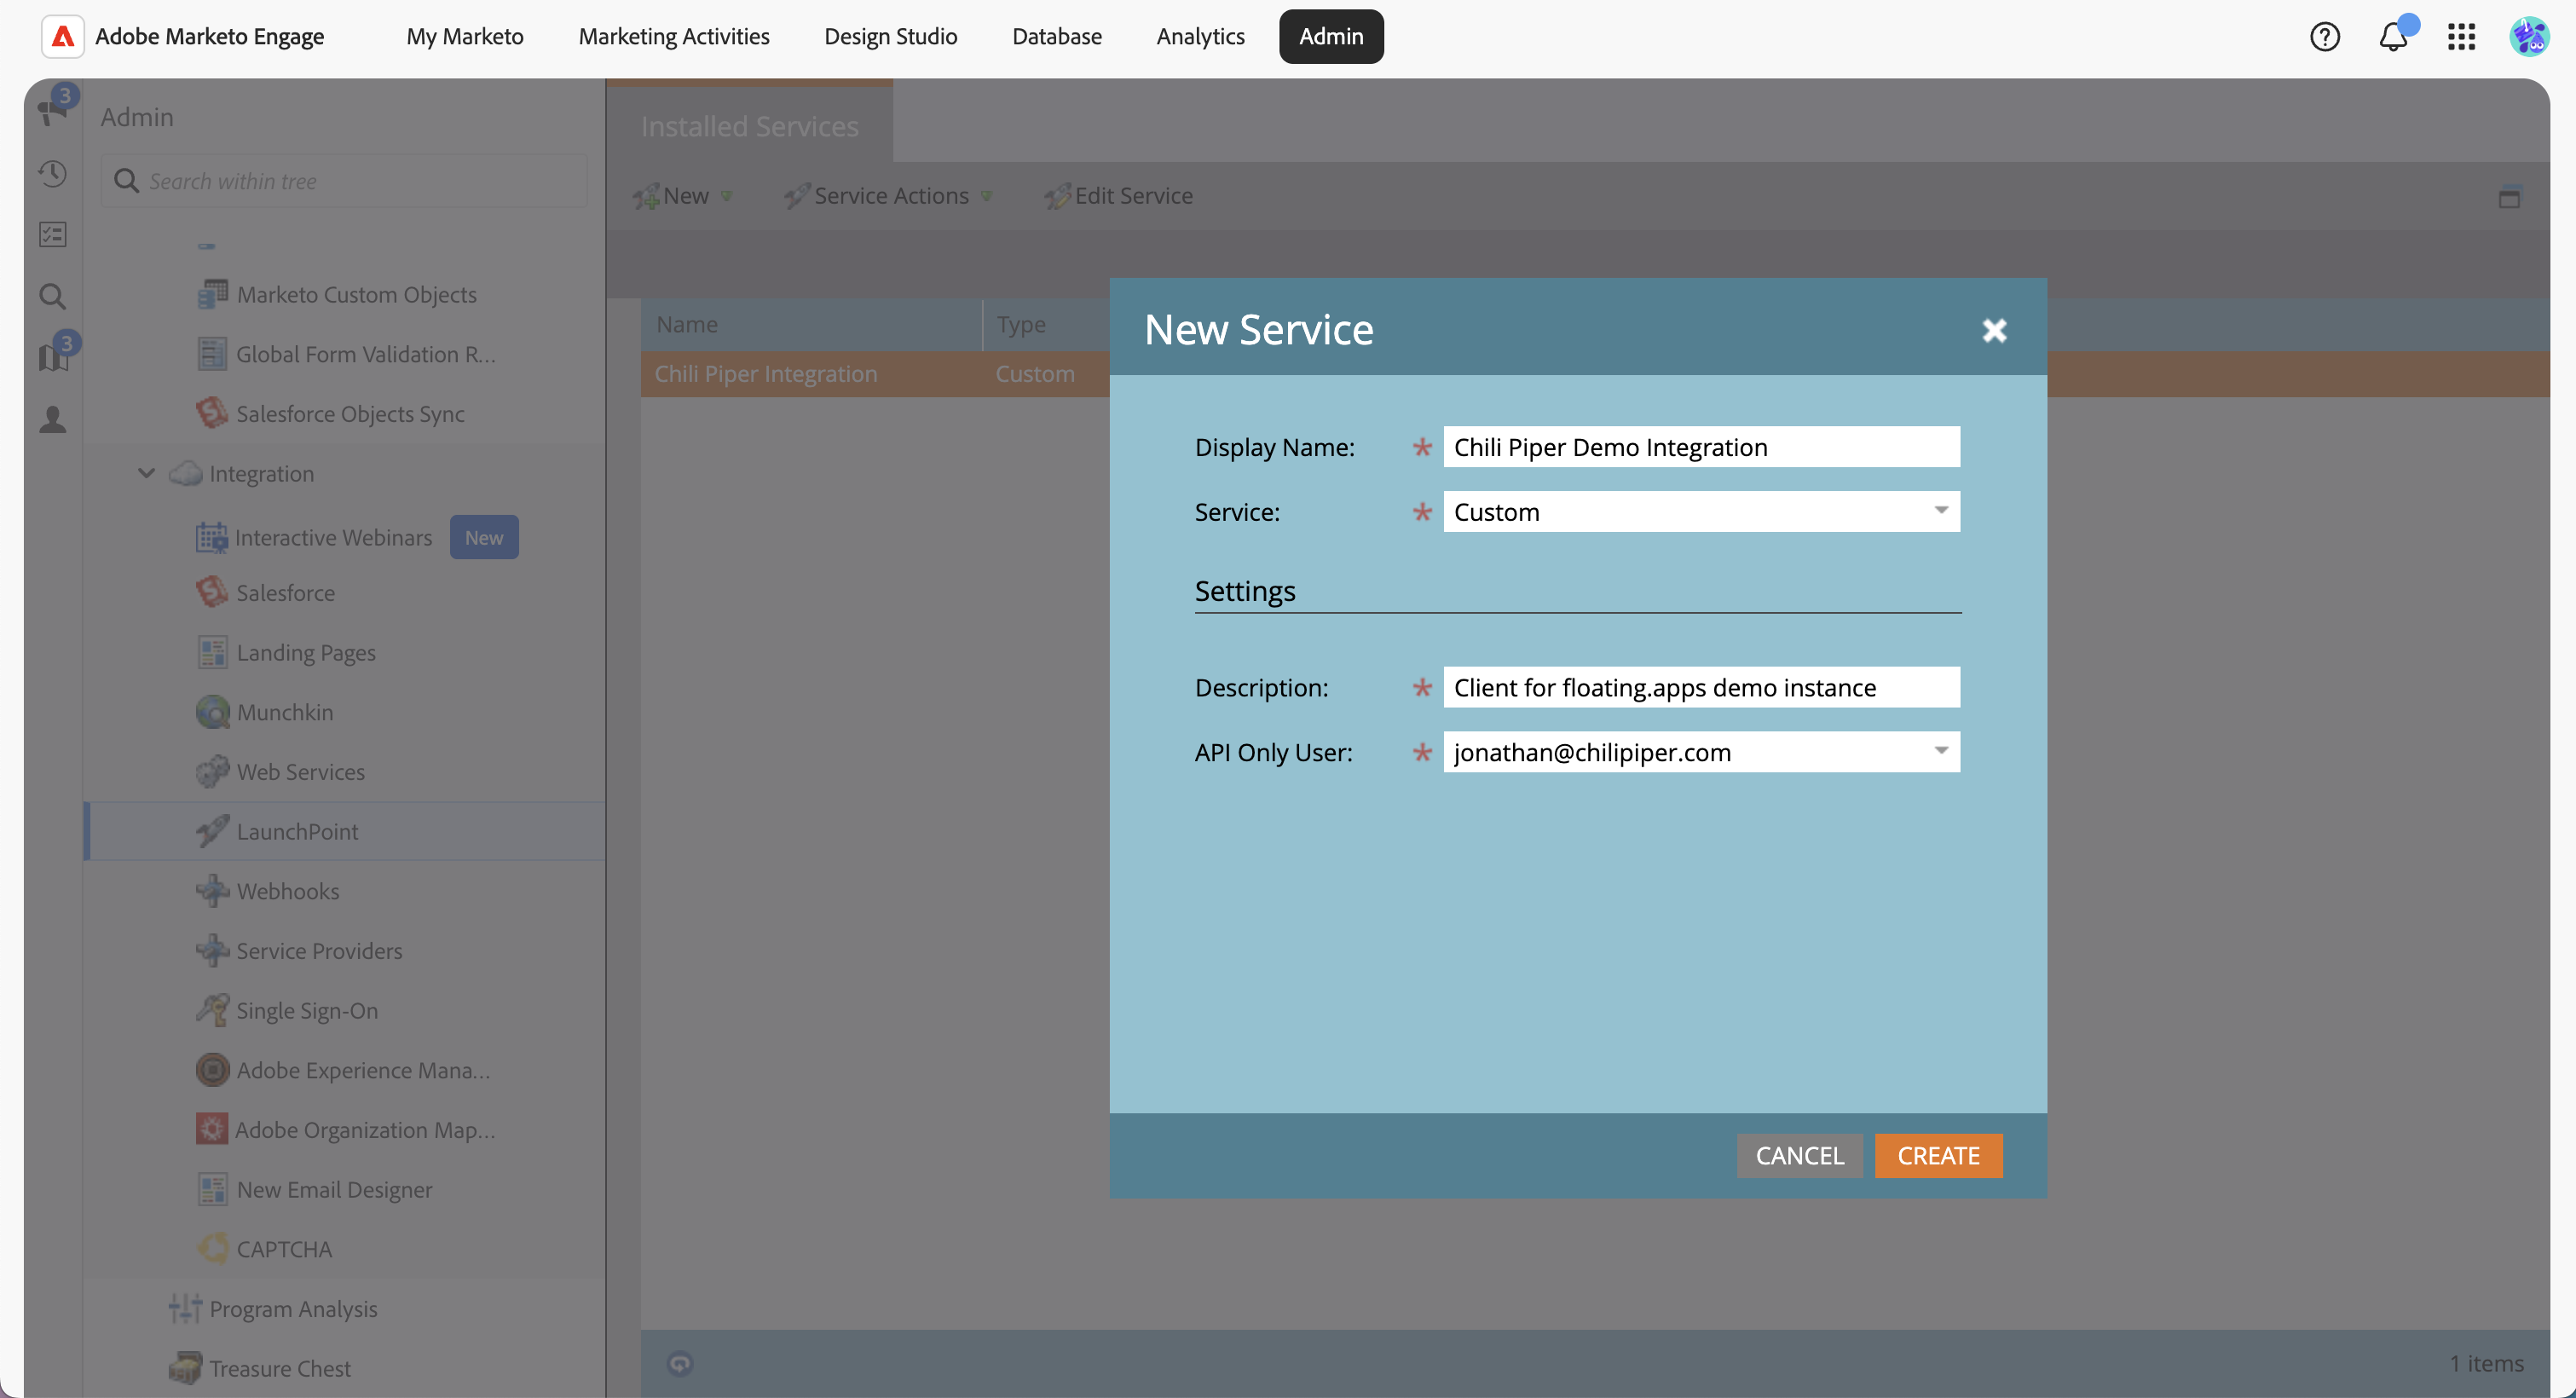This screenshot has height=1398, width=2576.
Task: Open the API Only User dropdown
Action: (1940, 751)
